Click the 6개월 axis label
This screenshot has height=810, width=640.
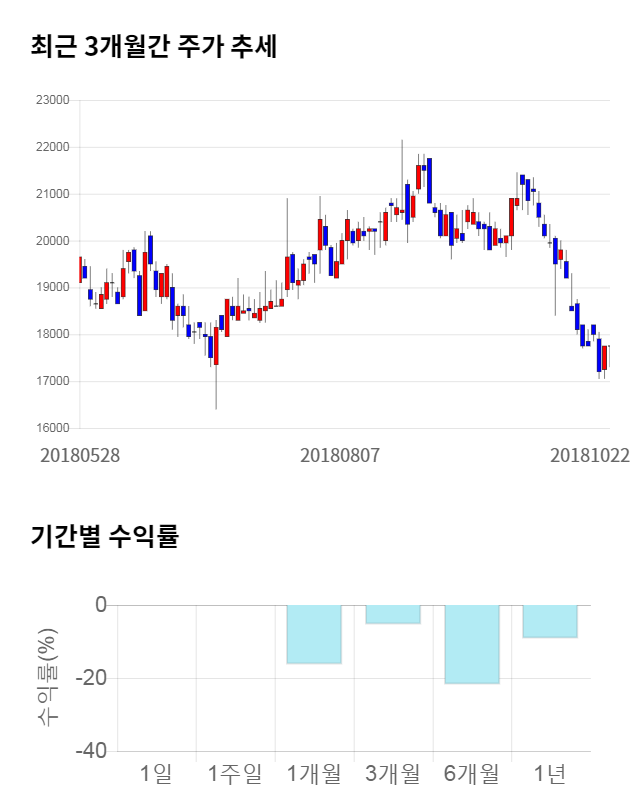point(471,773)
